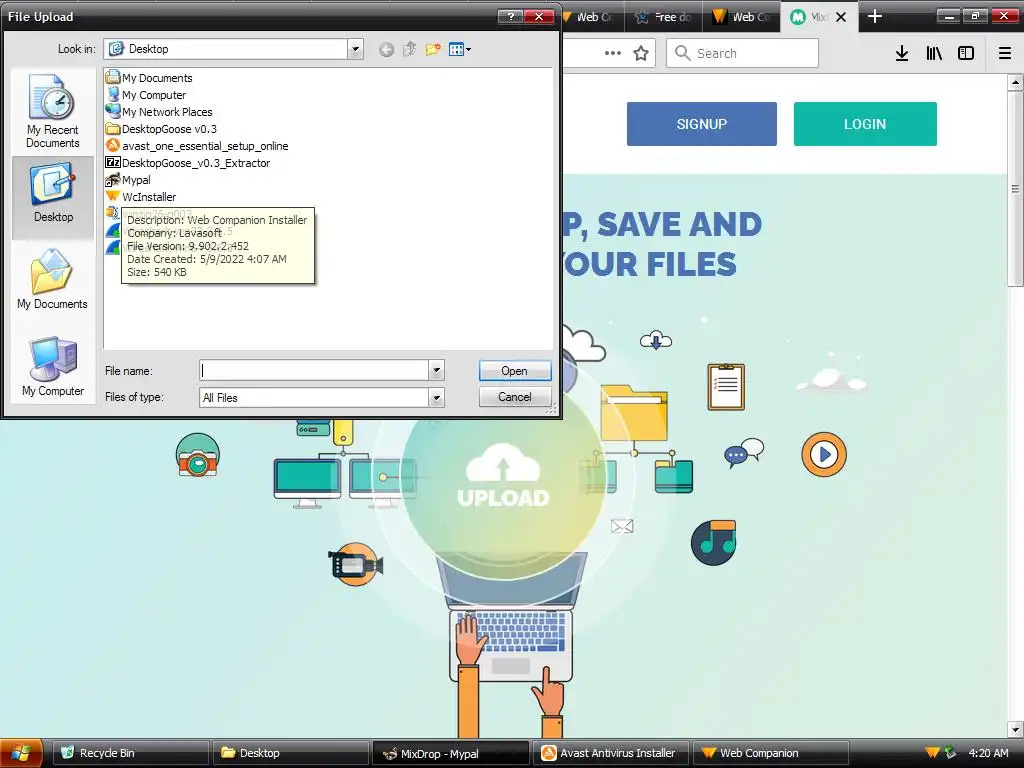Toggle the browser sidebar icon
Image resolution: width=1024 pixels, height=768 pixels.
966,53
